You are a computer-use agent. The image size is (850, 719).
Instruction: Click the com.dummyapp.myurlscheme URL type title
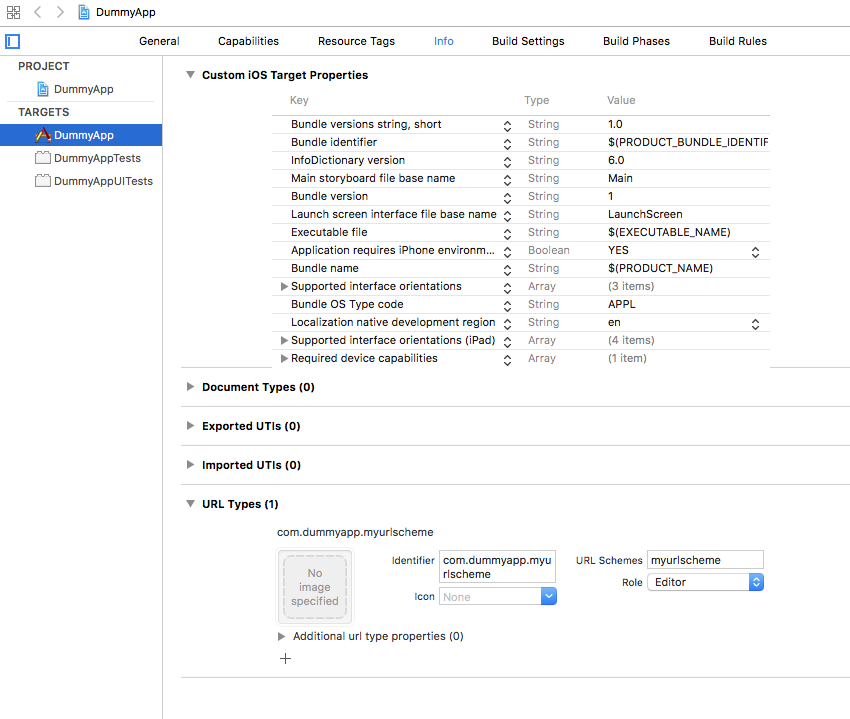coord(355,532)
